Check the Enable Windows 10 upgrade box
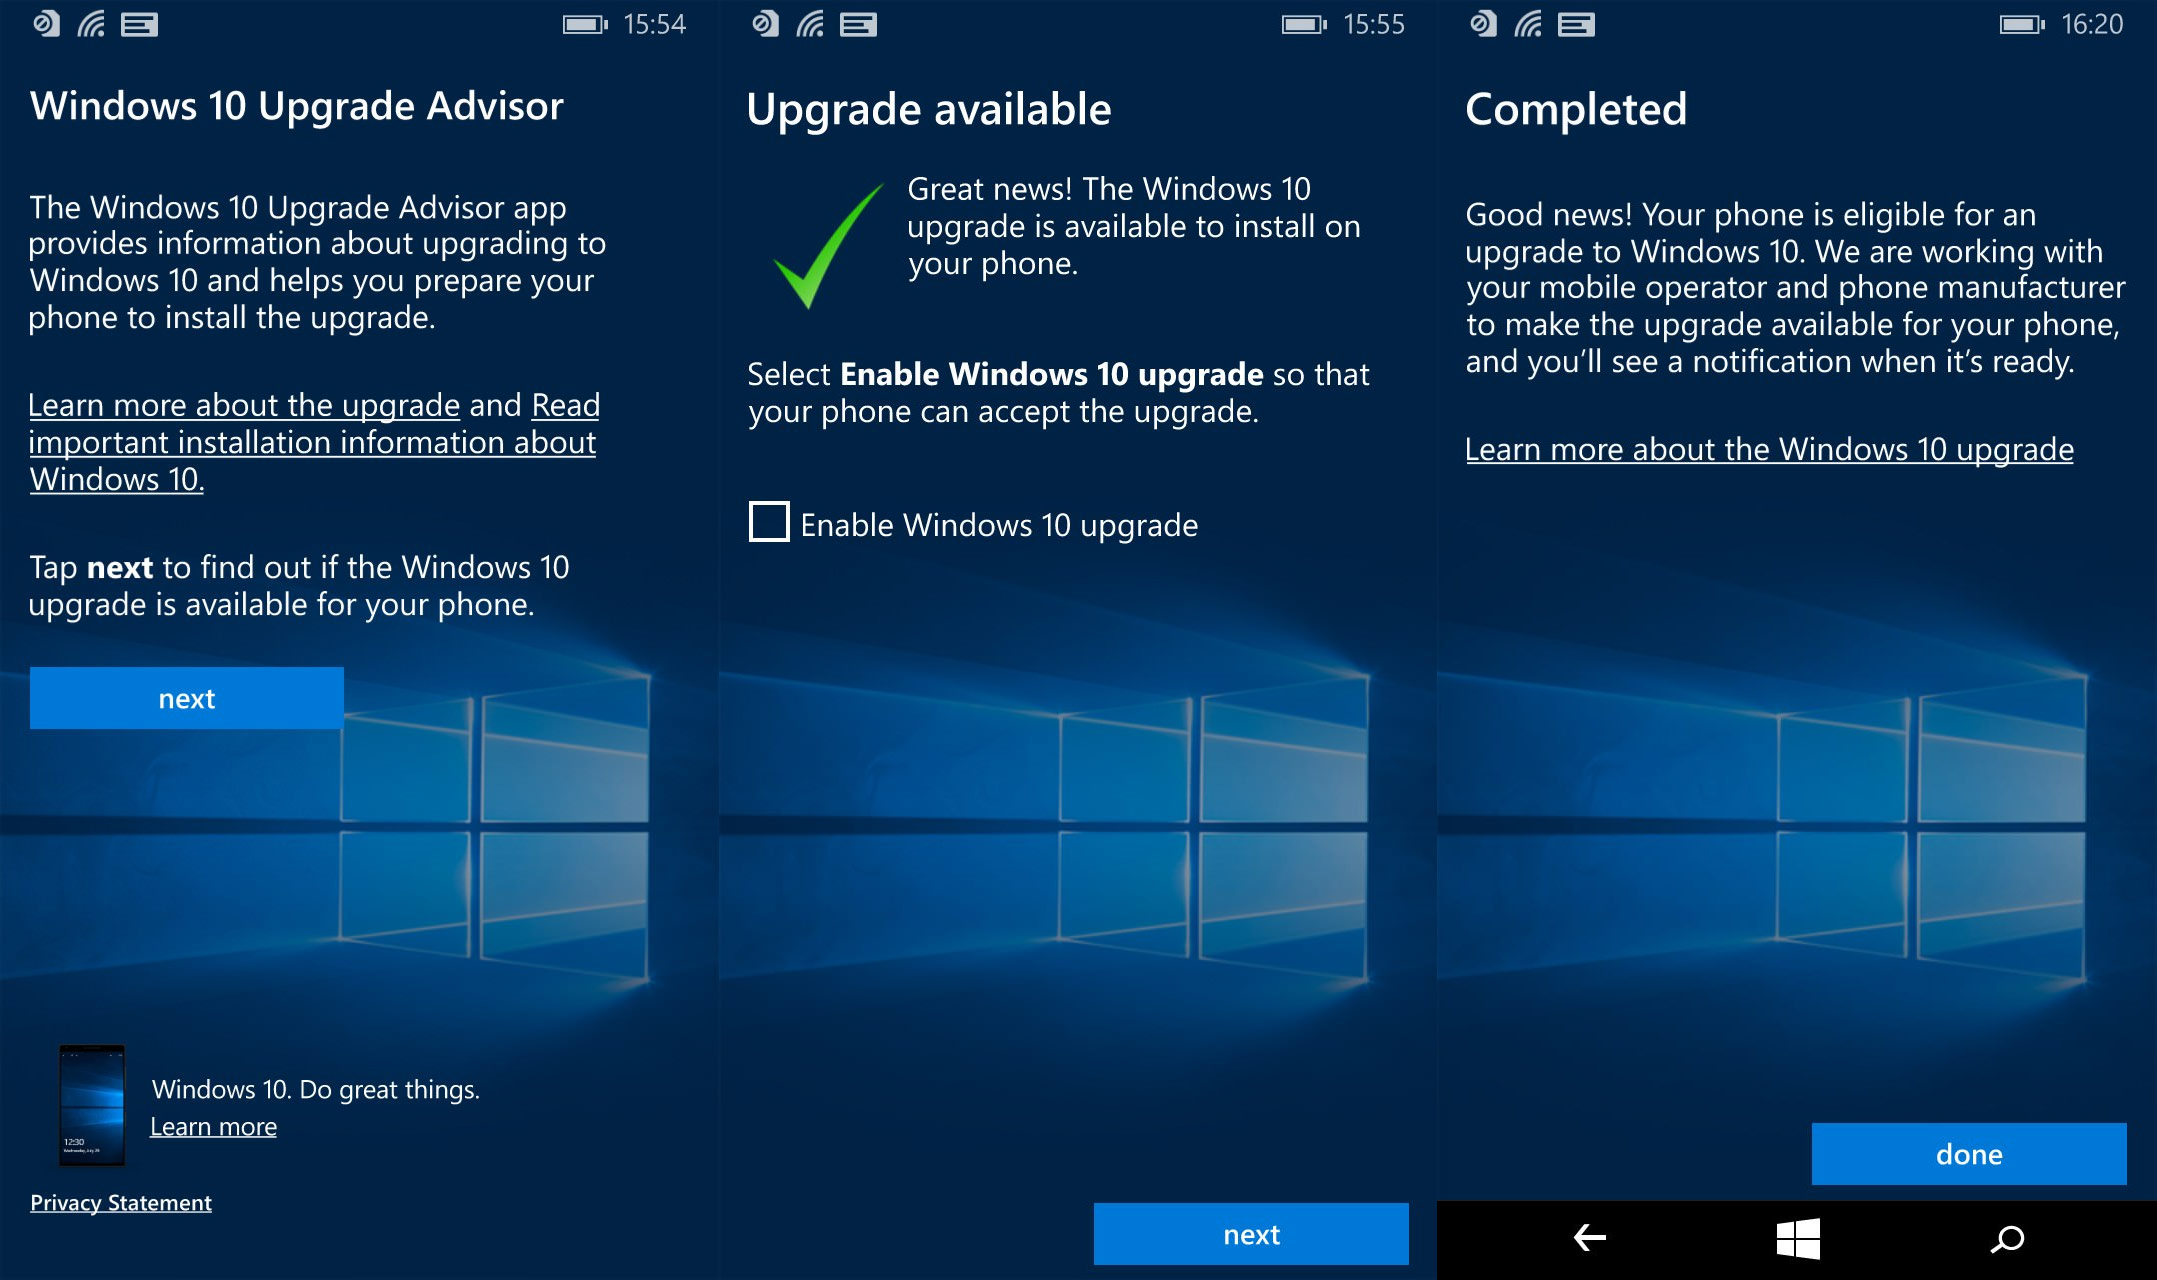Image resolution: width=2157 pixels, height=1280 pixels. pos(769,522)
